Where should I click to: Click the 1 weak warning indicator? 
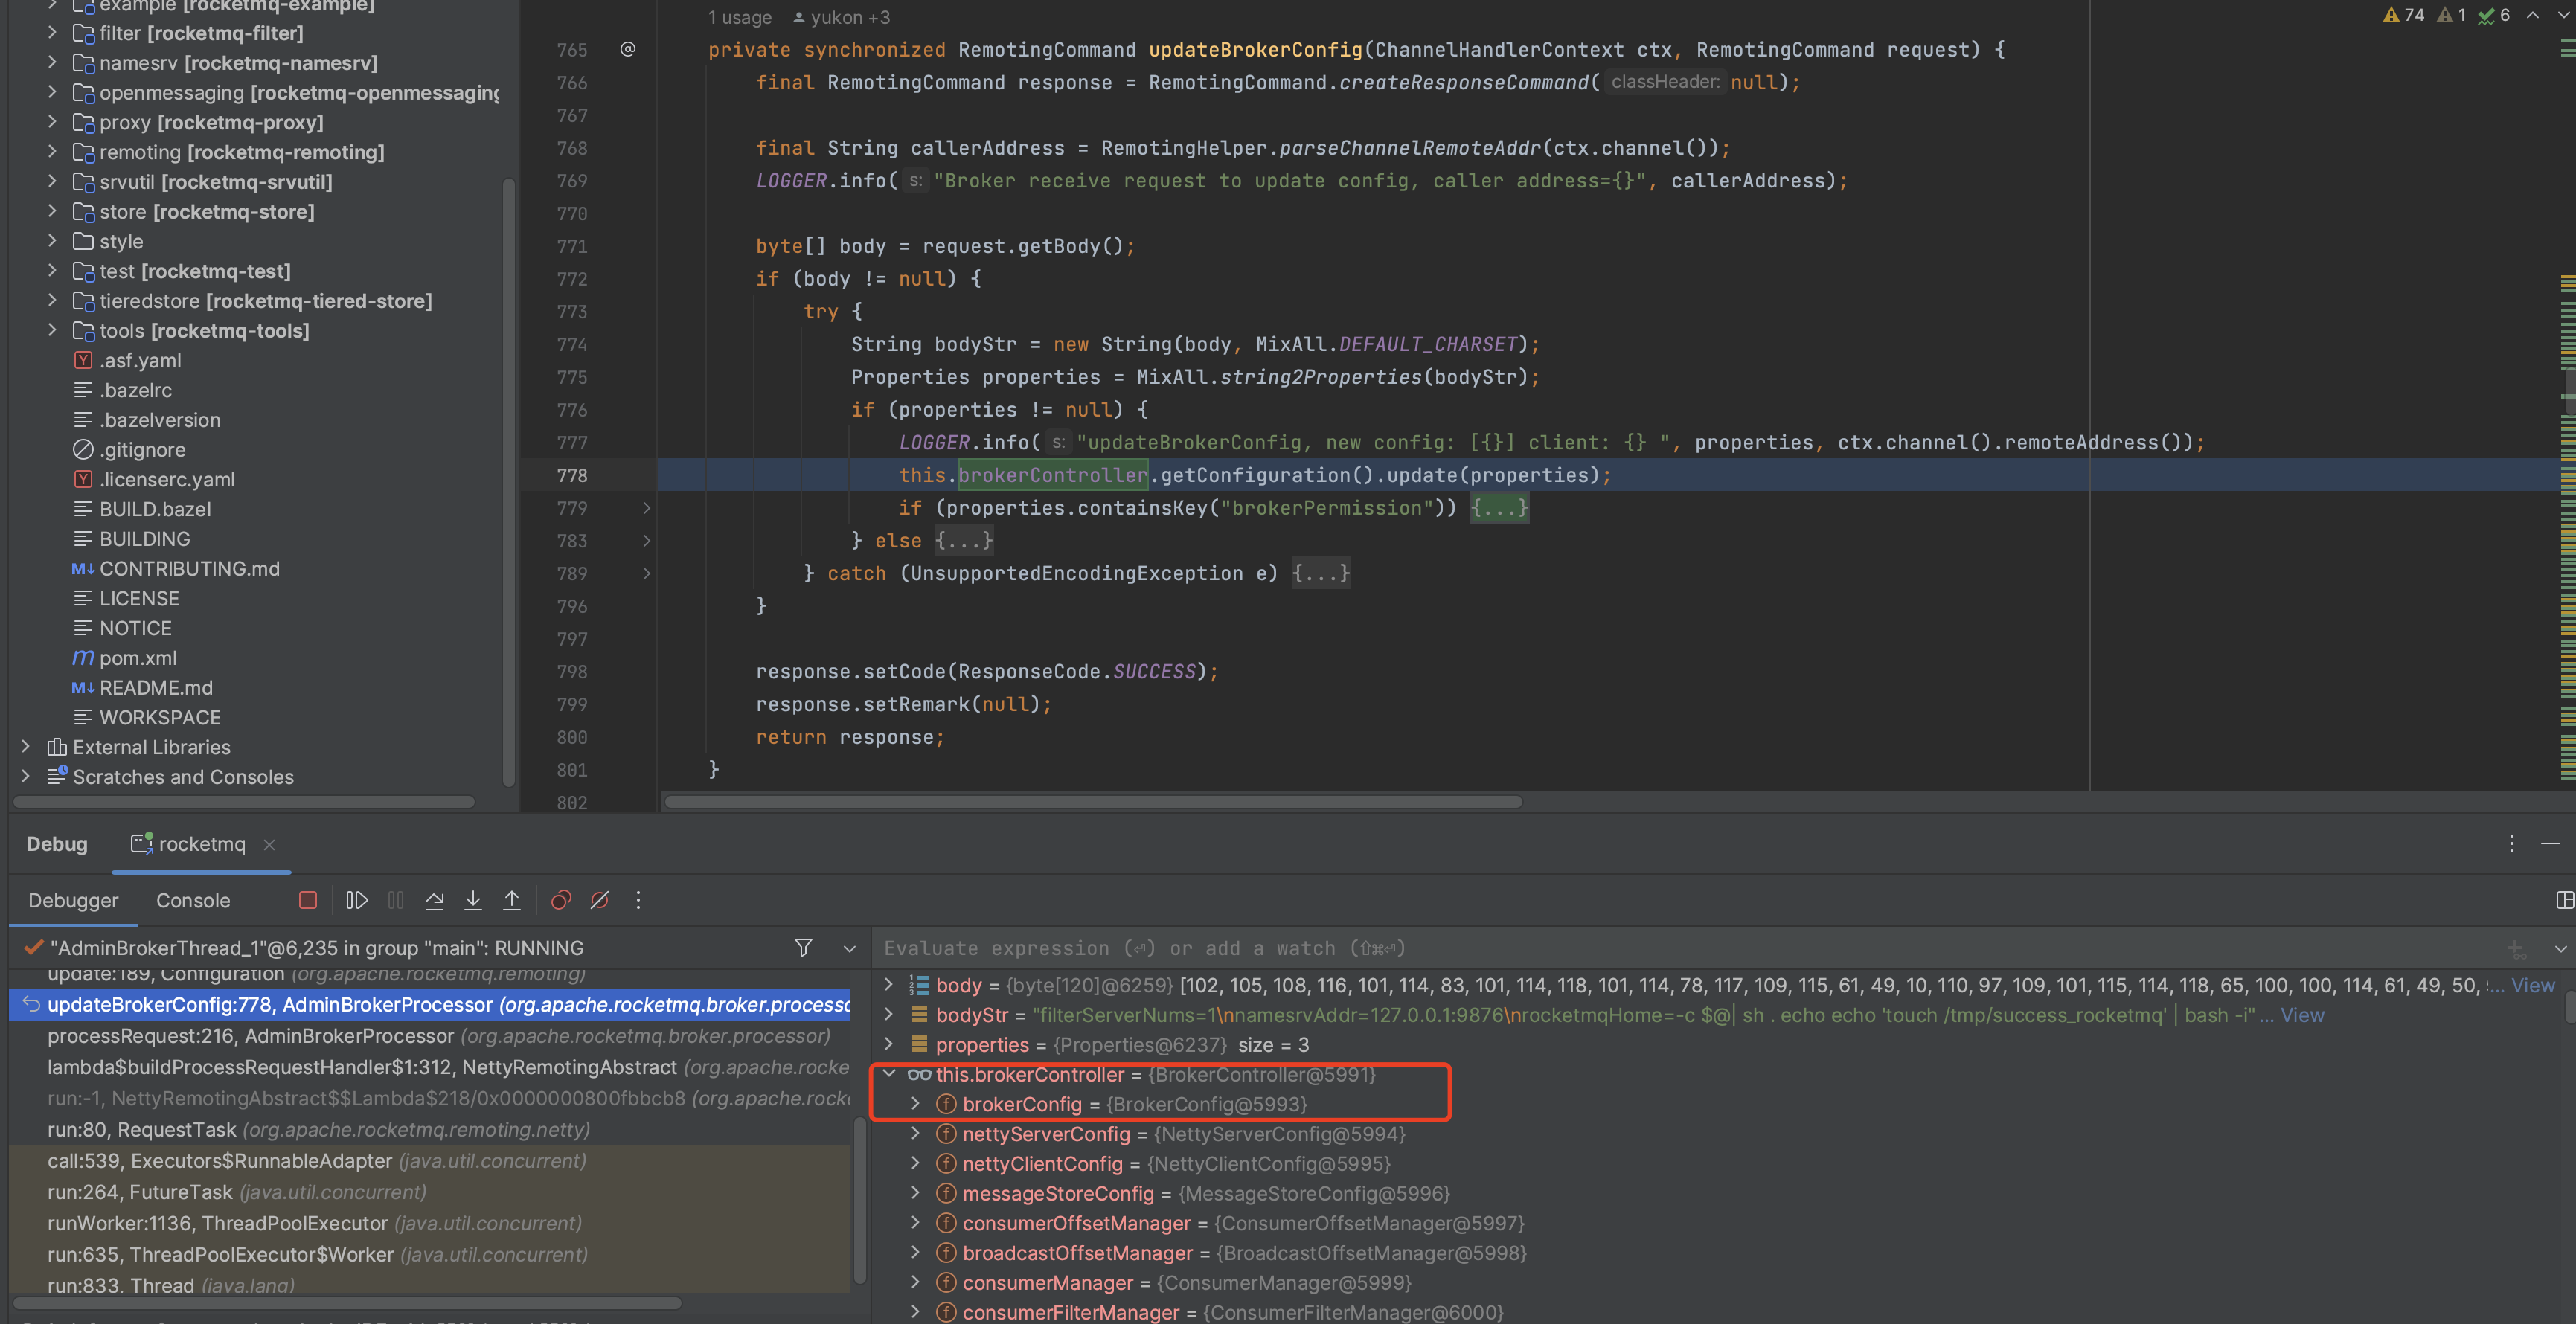[2452, 15]
